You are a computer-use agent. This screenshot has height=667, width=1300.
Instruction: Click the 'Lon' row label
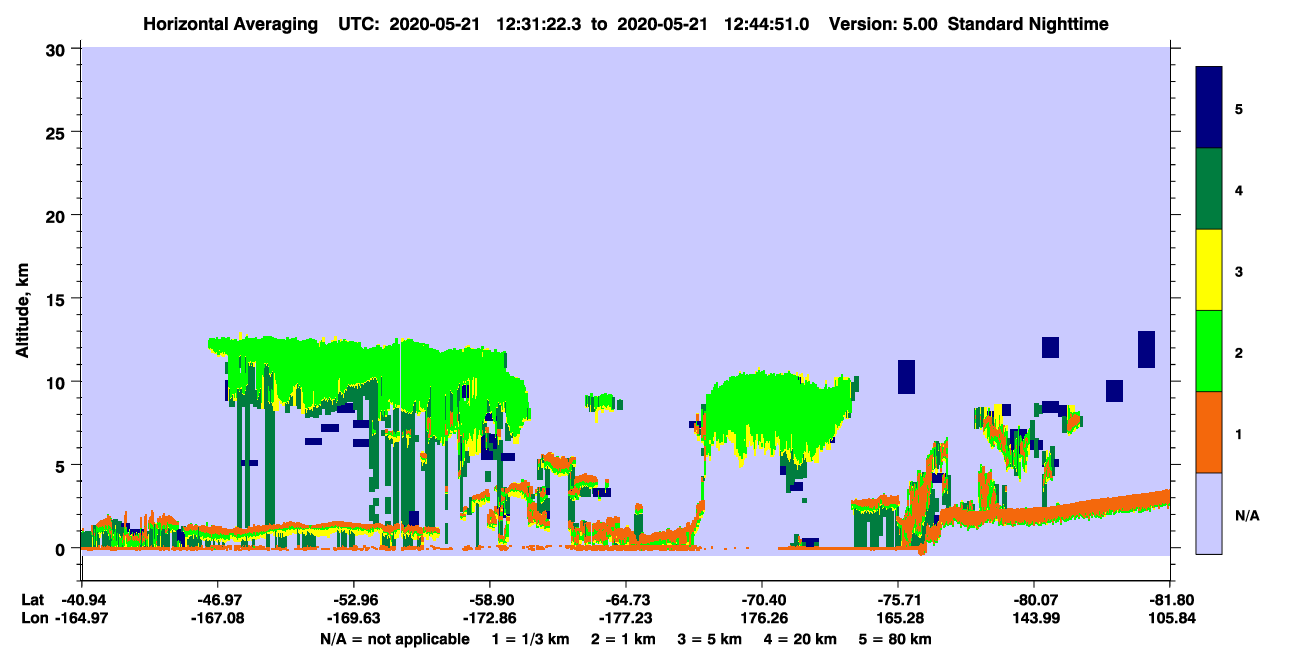point(34,618)
